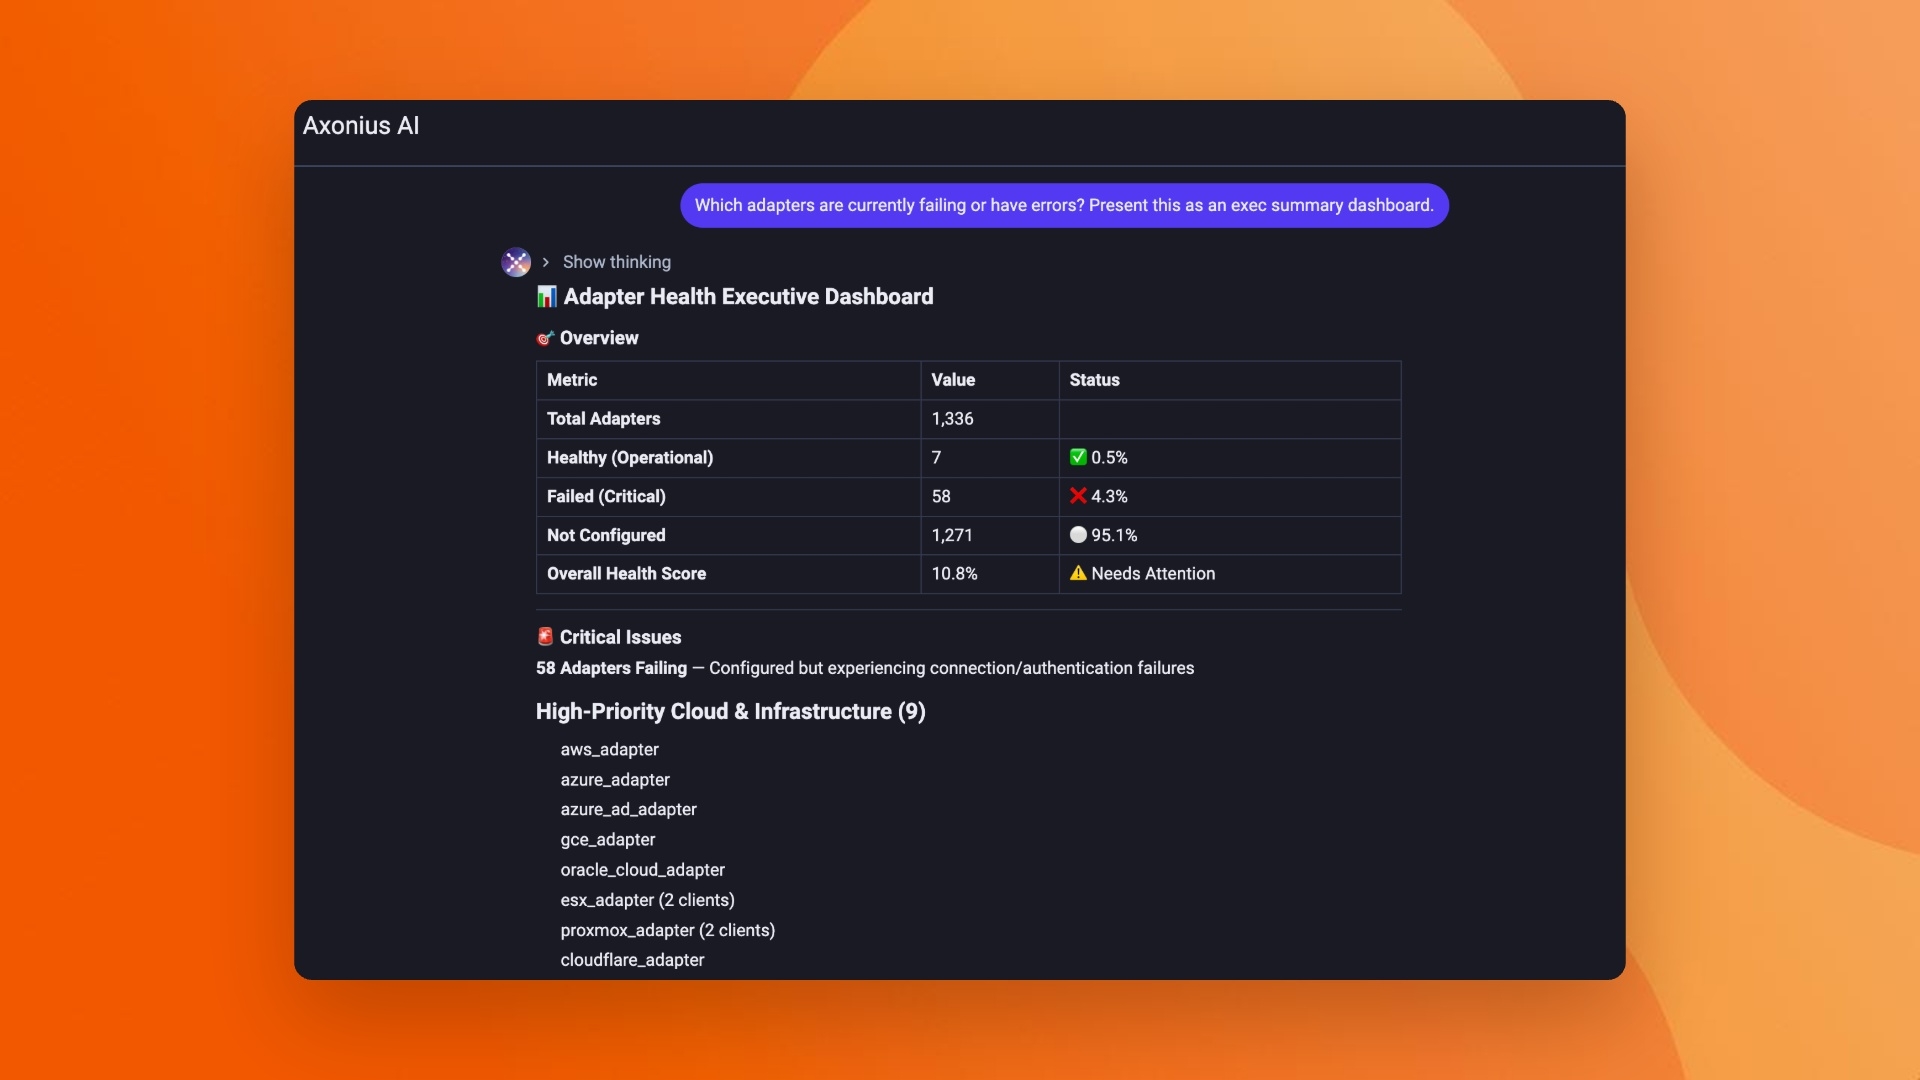Click the High-Priority Cloud & Infrastructure heading
Viewport: 1920px width, 1080px height.
point(730,712)
